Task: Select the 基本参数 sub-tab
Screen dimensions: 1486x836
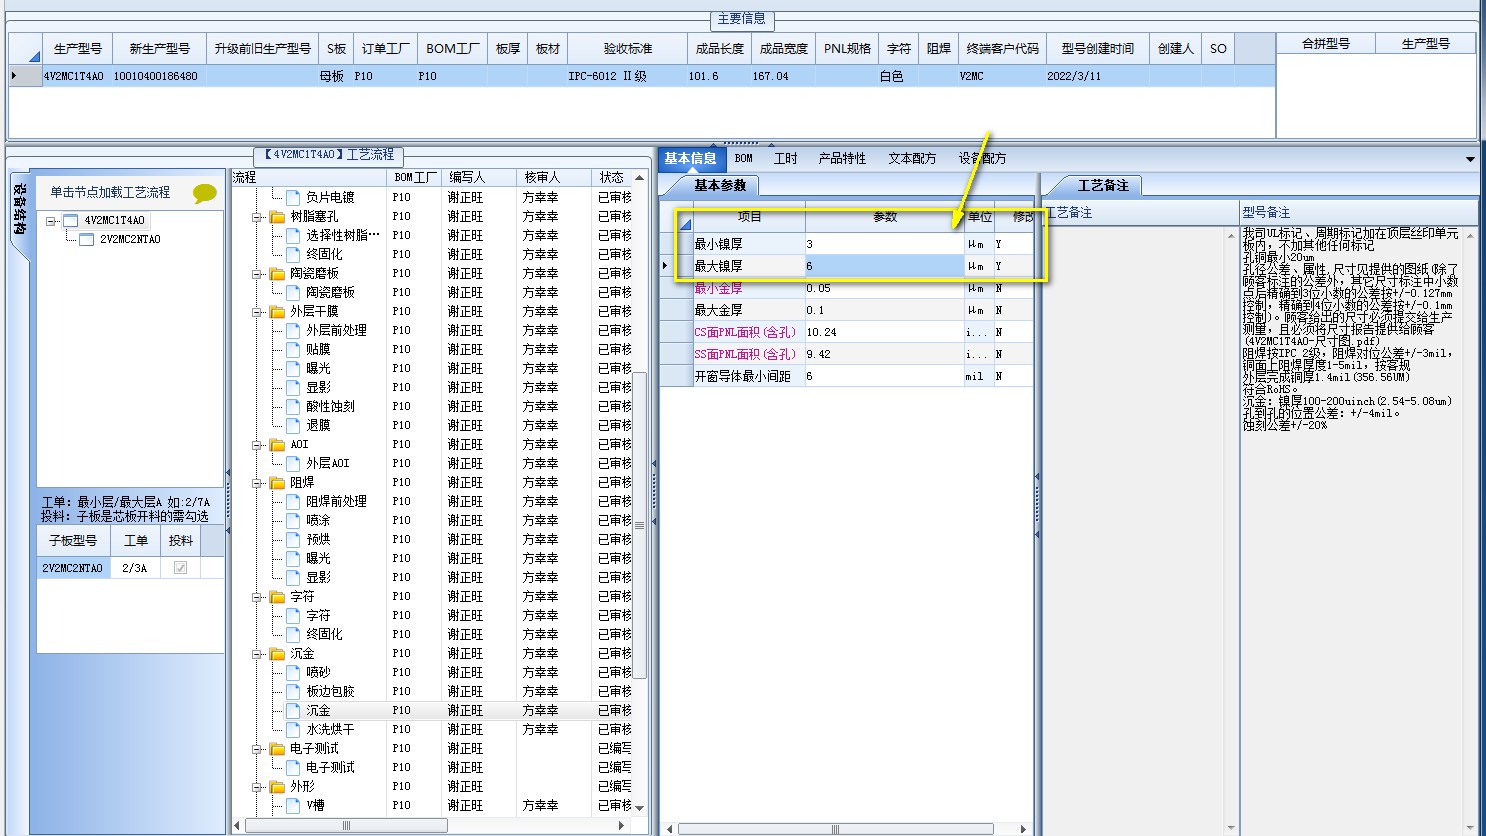Action: pyautogui.click(x=720, y=185)
